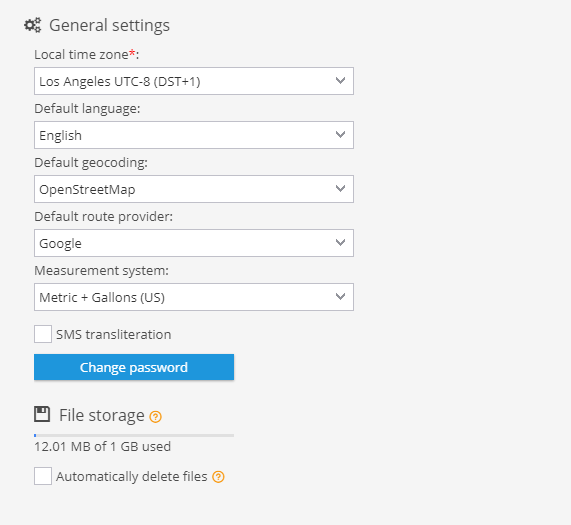
Task: Toggle the Automatically delete files checkbox
Action: point(43,476)
